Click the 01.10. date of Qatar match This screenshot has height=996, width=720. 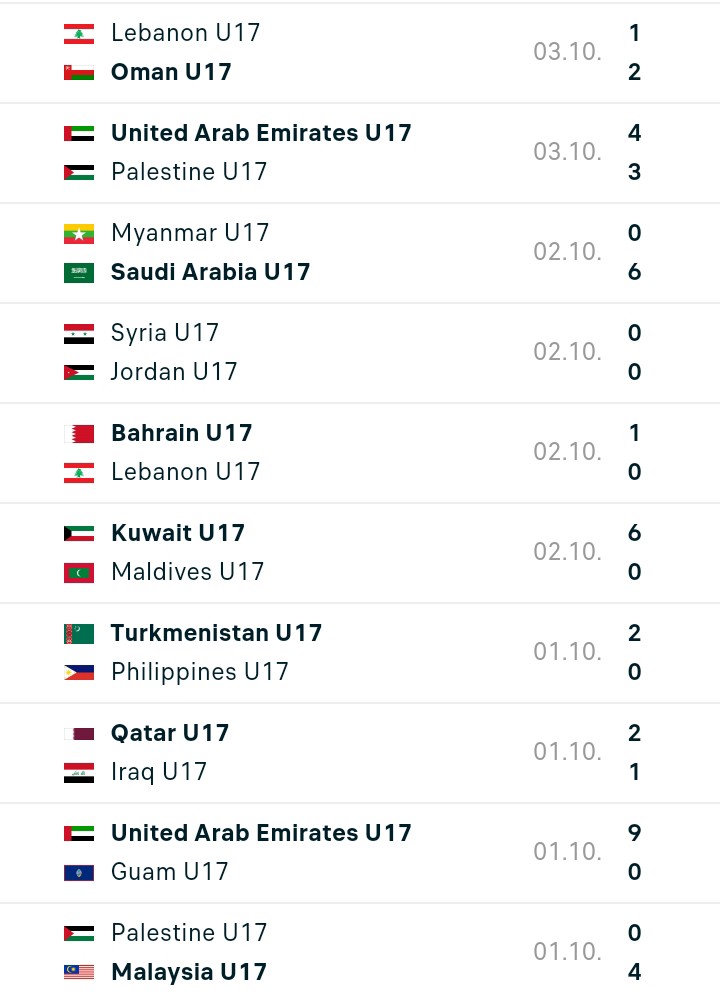pyautogui.click(x=567, y=752)
